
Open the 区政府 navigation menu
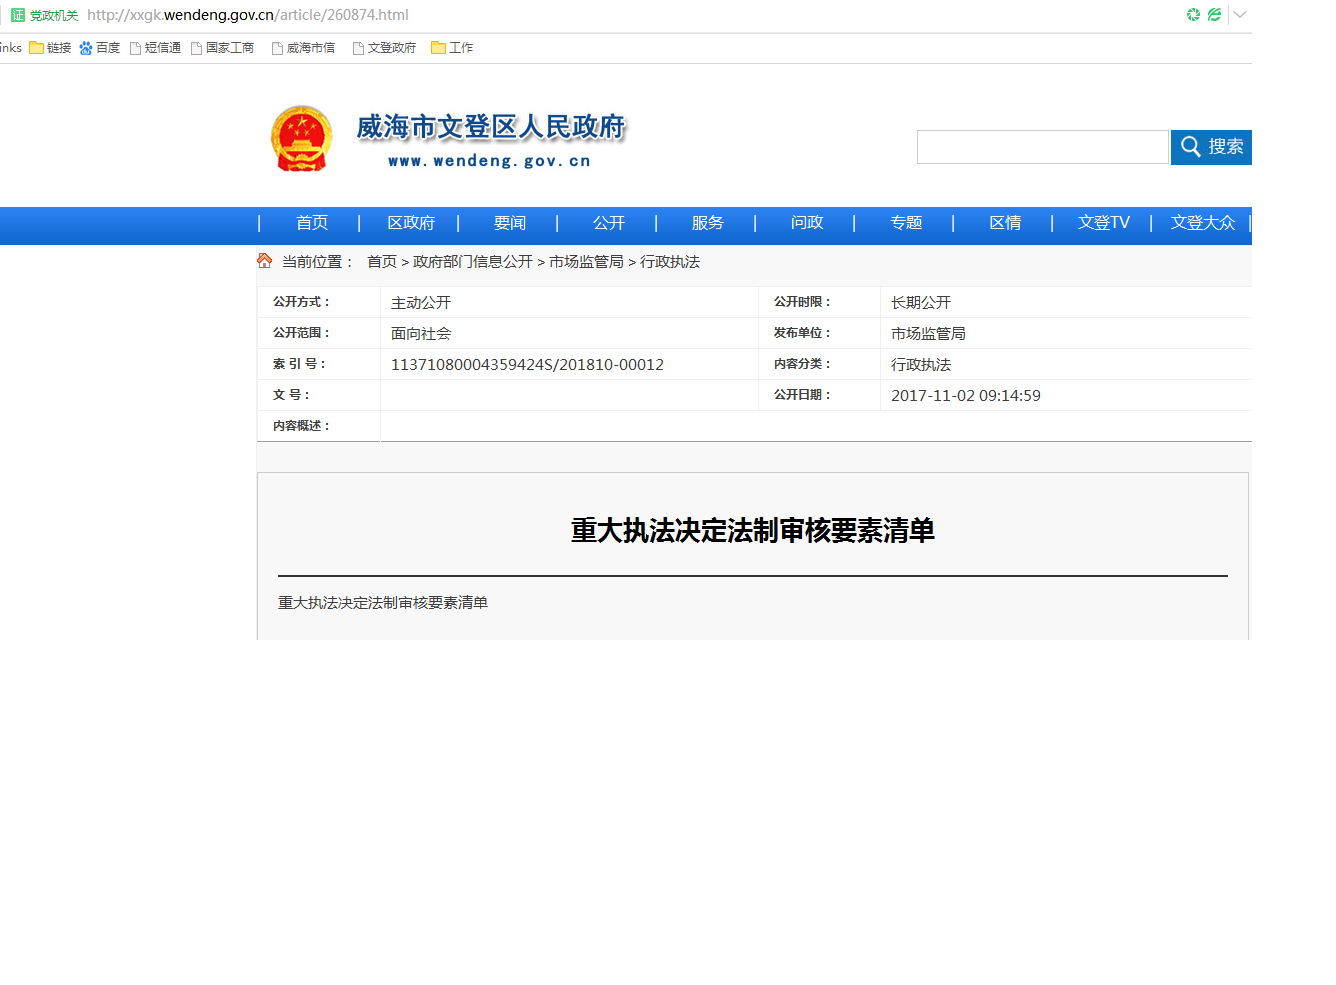coord(411,223)
